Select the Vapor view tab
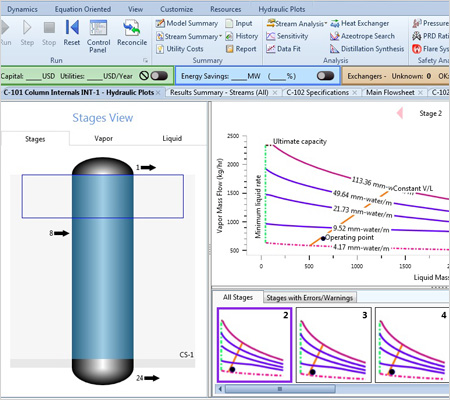Image resolution: width=450 pixels, height=400 pixels. pyautogui.click(x=103, y=138)
